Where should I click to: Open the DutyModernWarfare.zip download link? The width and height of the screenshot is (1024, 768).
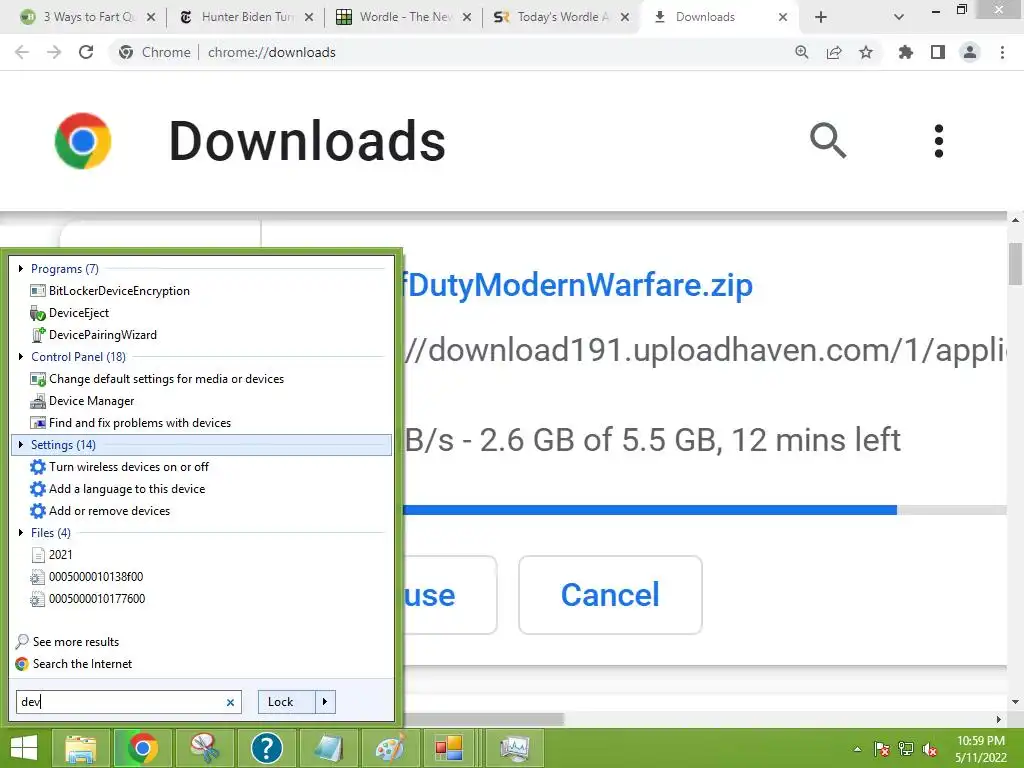(x=577, y=285)
